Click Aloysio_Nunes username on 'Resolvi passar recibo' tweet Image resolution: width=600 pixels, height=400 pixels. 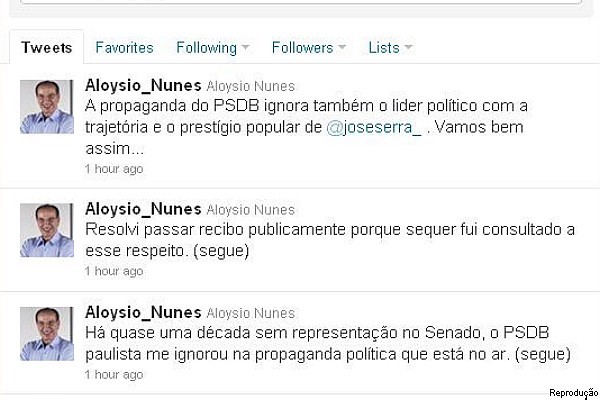click(143, 209)
